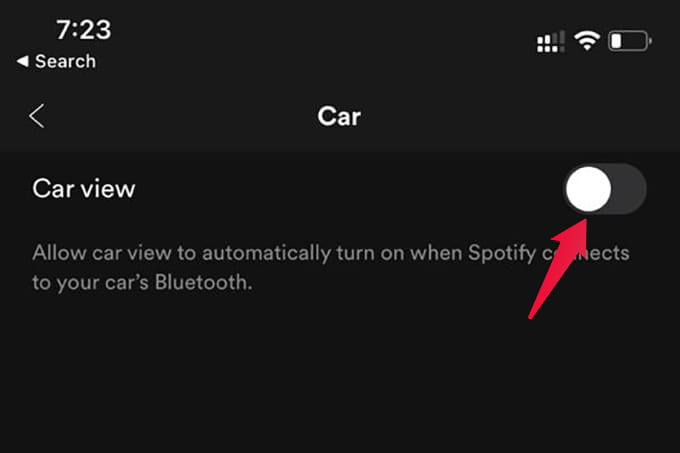Tap the word 'Search' beside the triangle
The width and height of the screenshot is (680, 453).
65,61
